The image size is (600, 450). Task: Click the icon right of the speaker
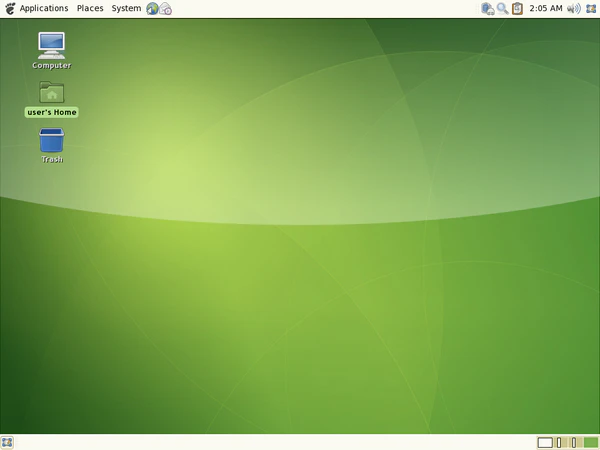pyautogui.click(x=590, y=8)
